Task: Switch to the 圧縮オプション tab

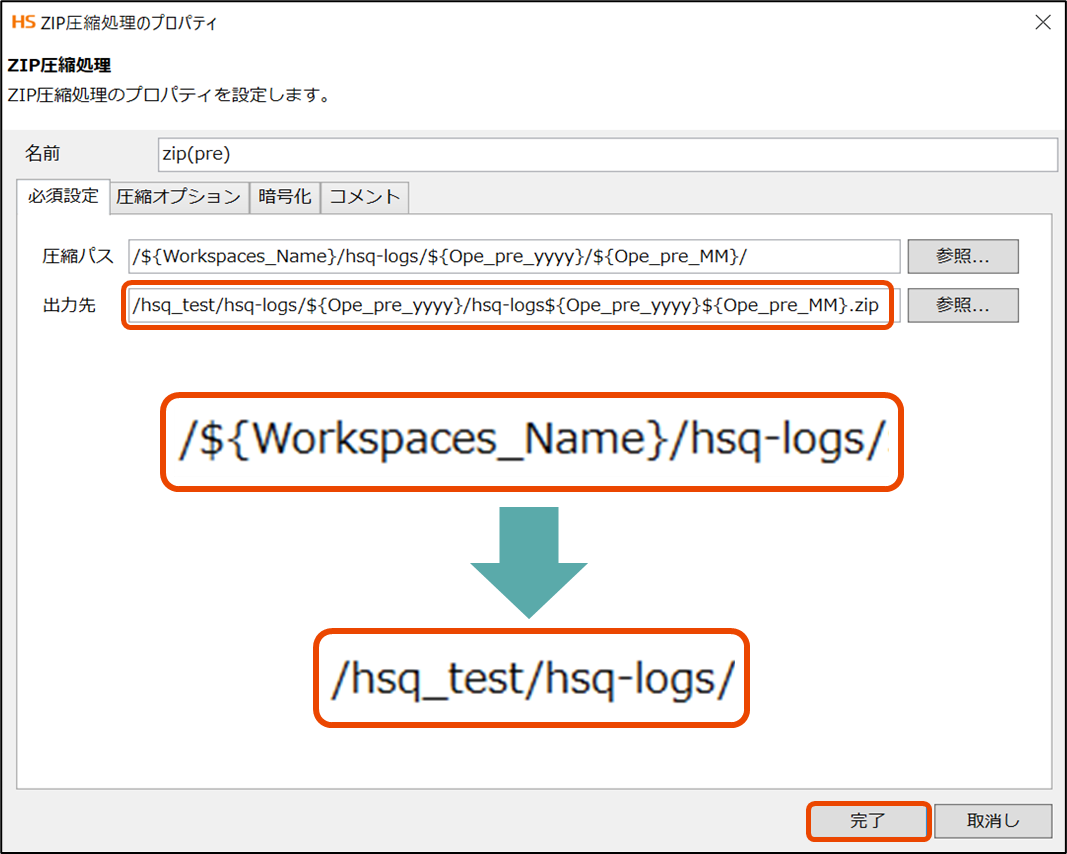Action: pyautogui.click(x=179, y=197)
